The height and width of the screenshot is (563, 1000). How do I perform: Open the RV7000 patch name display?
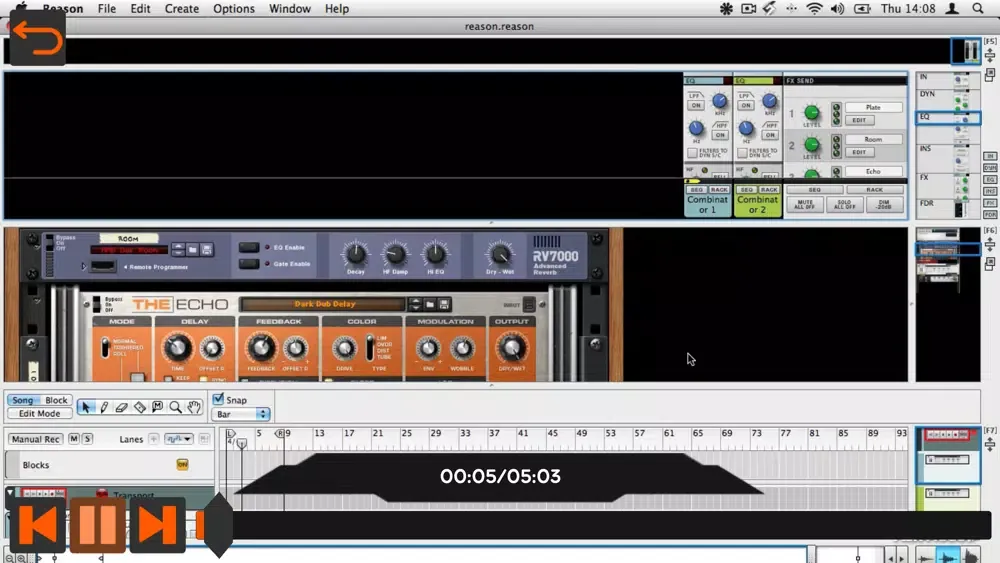(129, 250)
